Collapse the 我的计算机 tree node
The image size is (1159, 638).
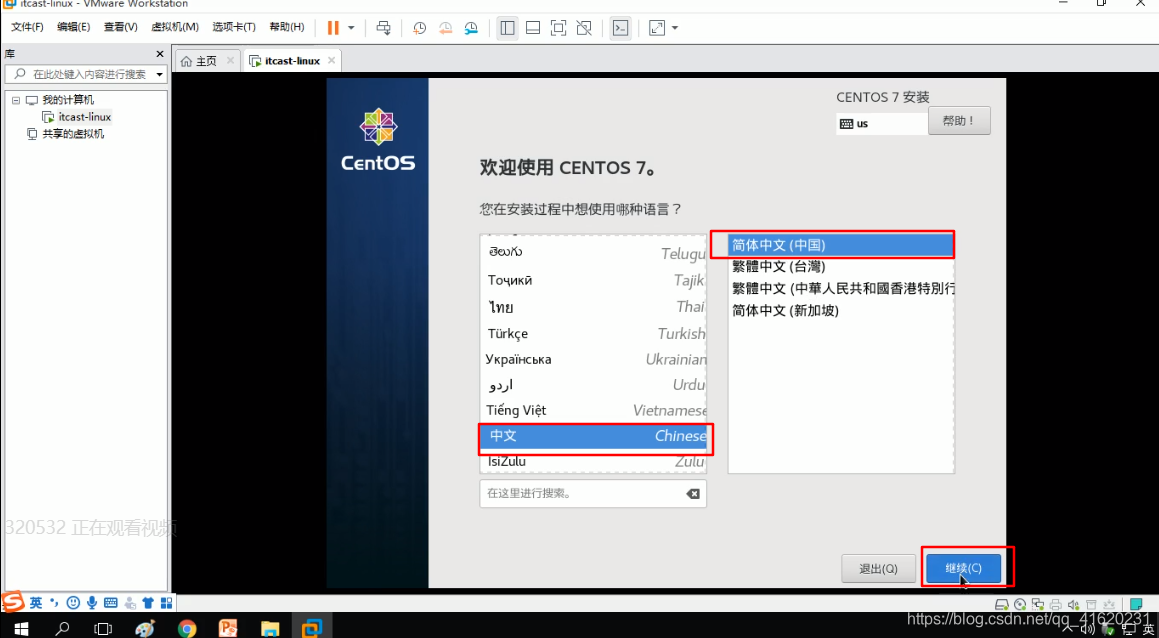coord(16,100)
